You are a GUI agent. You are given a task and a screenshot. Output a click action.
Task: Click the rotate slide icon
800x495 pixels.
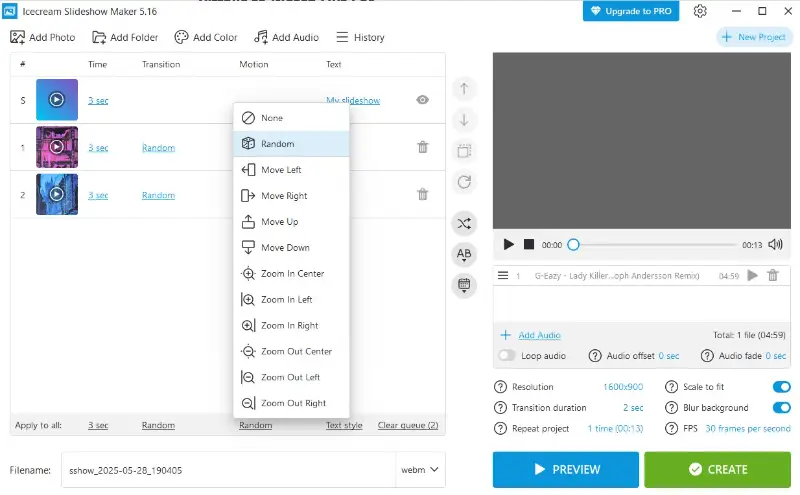464,182
